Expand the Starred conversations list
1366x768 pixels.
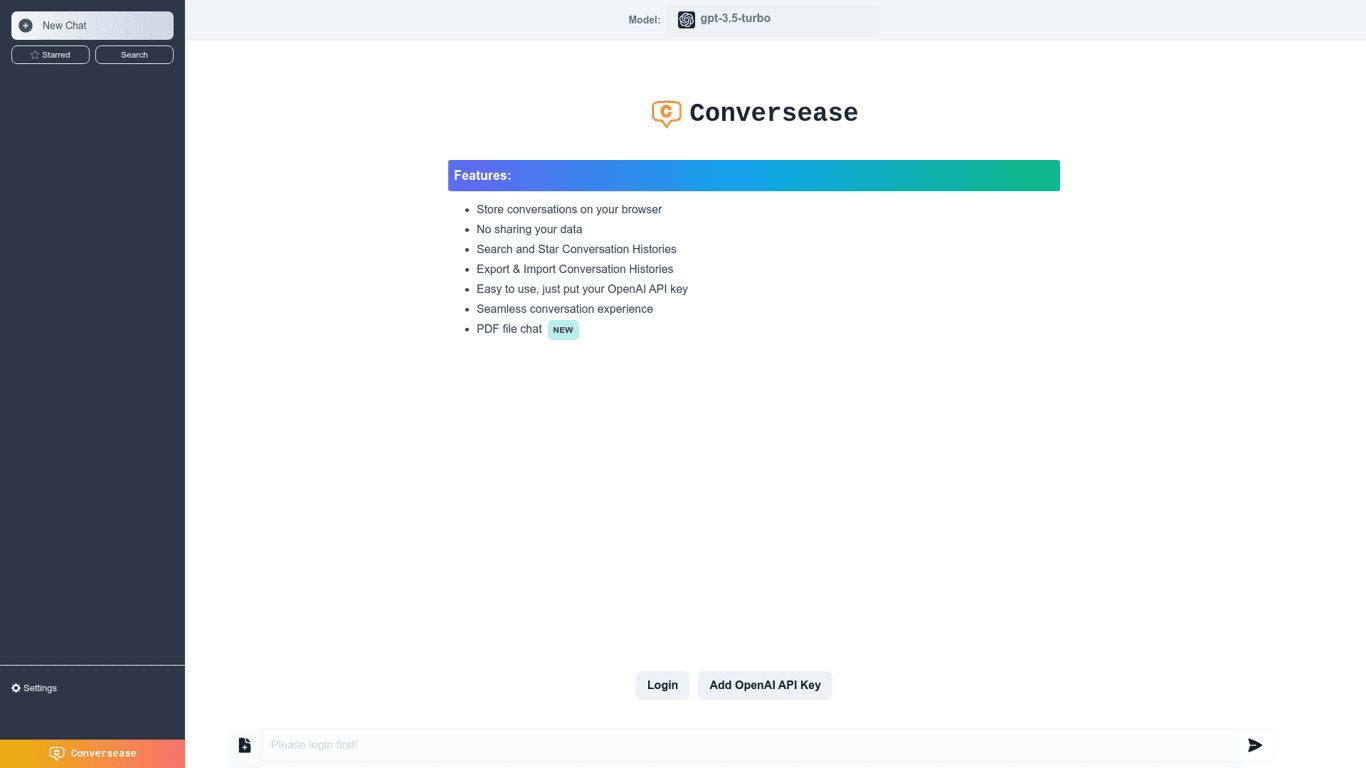coord(49,54)
